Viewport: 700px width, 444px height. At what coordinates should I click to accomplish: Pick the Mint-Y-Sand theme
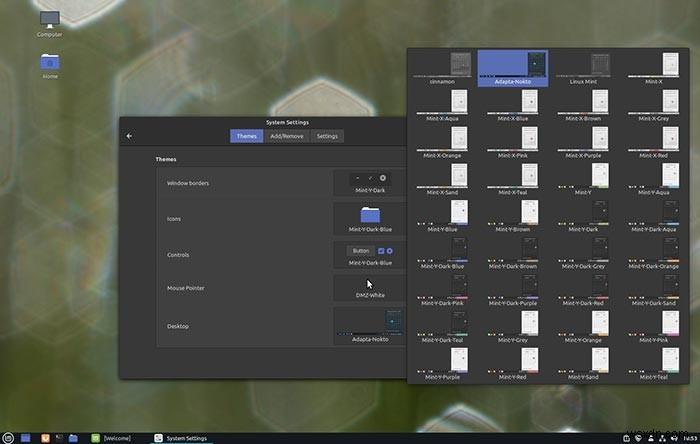point(583,365)
